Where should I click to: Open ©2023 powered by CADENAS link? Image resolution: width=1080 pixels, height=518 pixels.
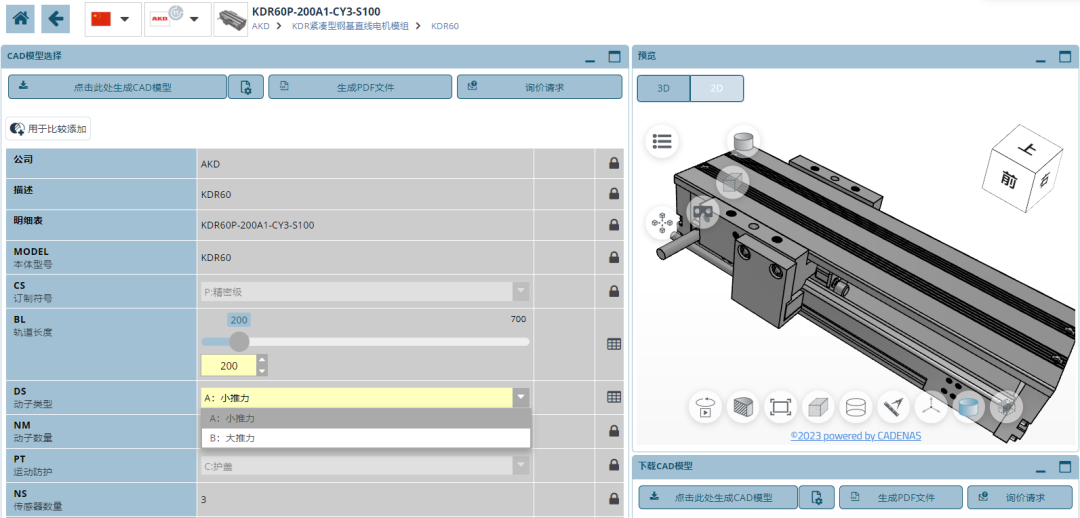(855, 435)
